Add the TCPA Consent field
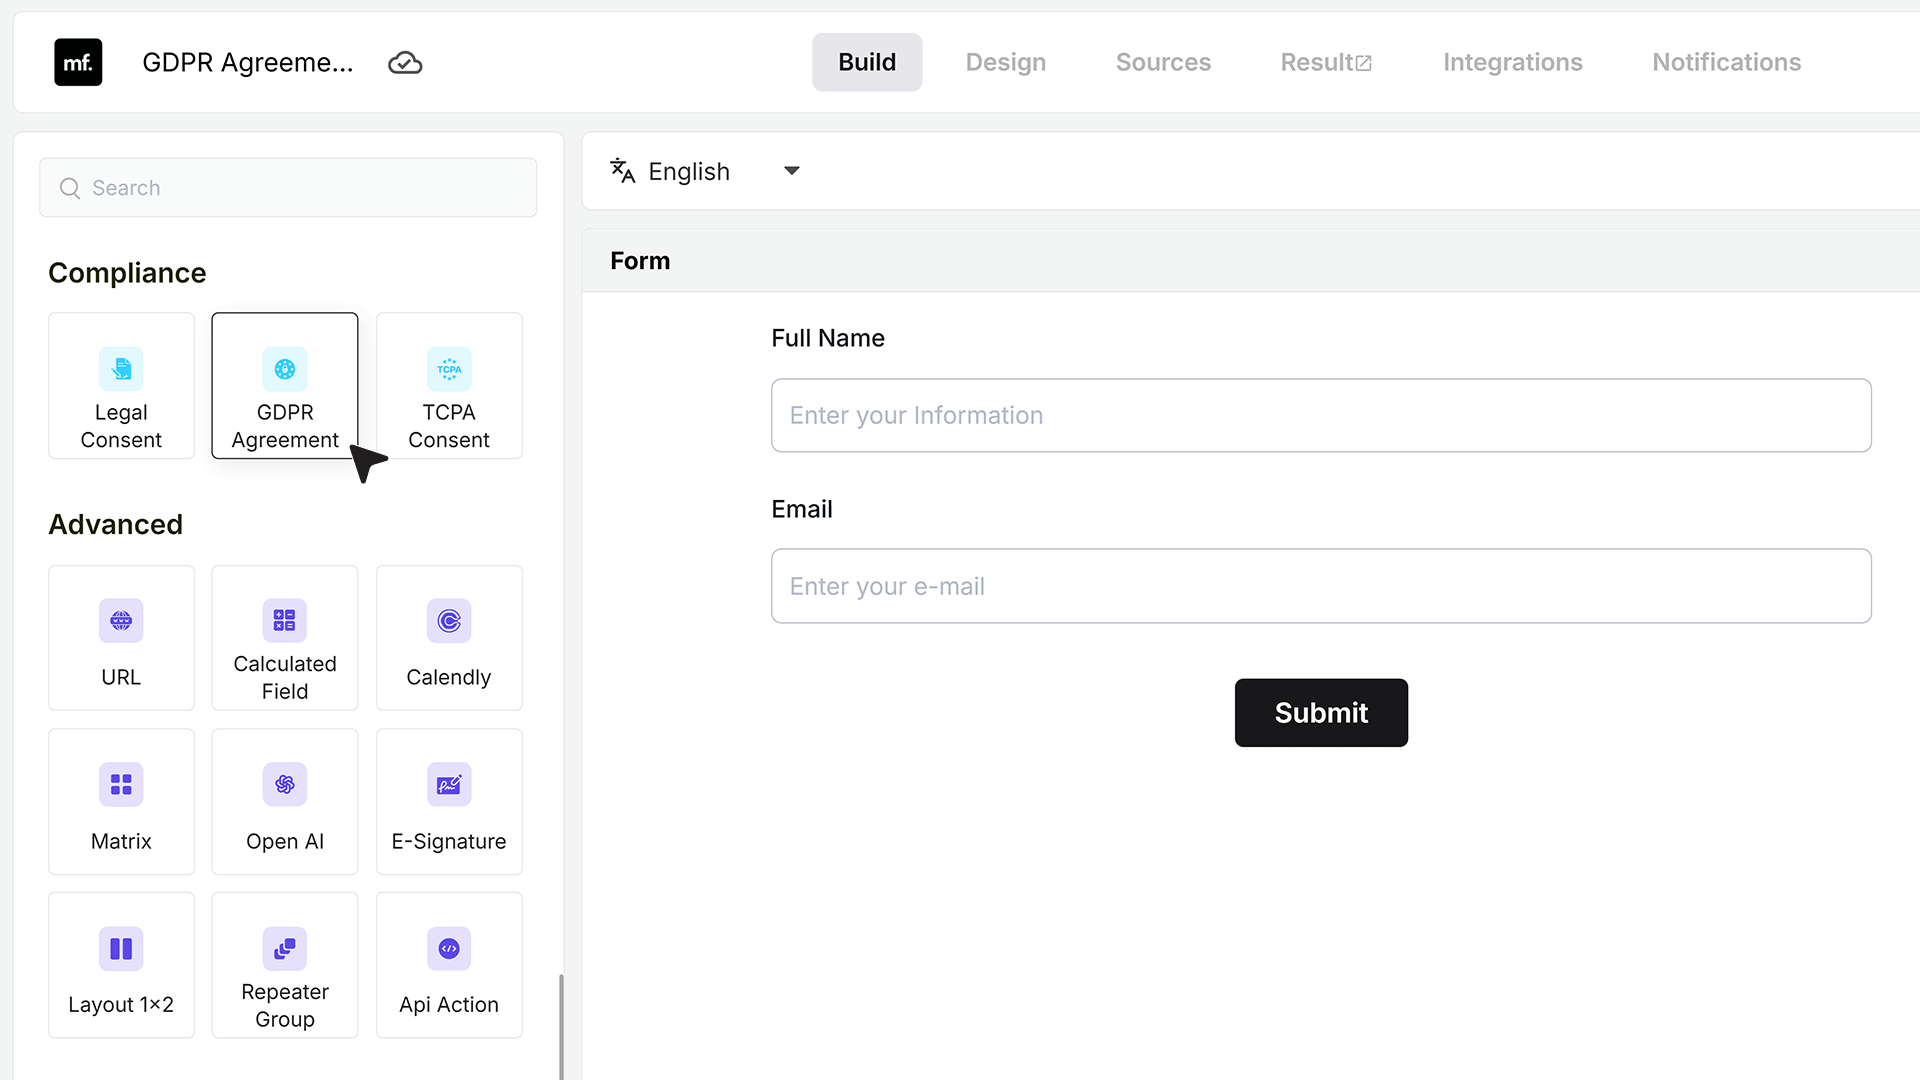Image resolution: width=1920 pixels, height=1080 pixels. 449,386
